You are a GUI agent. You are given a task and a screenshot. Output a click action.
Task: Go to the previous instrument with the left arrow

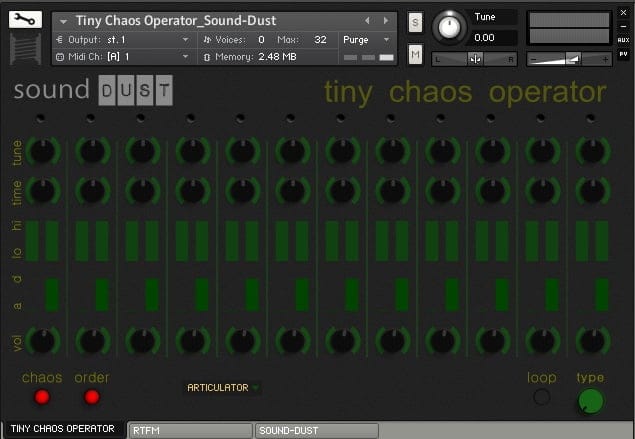click(367, 20)
